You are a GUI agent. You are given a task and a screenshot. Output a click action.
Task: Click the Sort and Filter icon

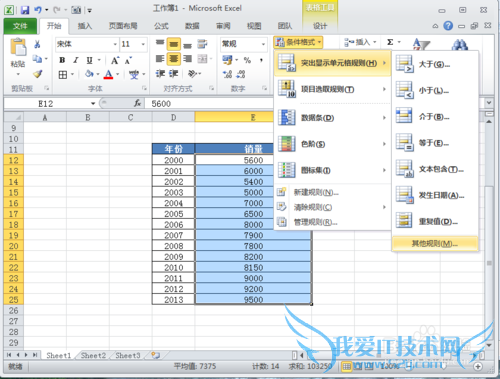pyautogui.click(x=421, y=45)
